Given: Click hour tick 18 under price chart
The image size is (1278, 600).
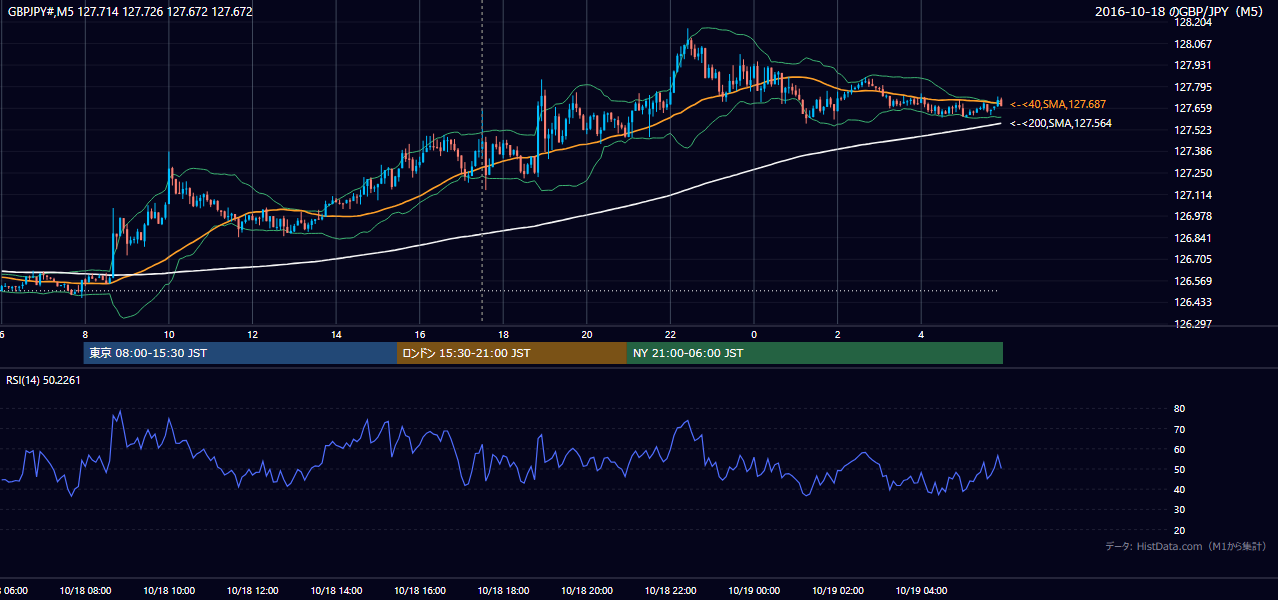Looking at the screenshot, I should tap(503, 335).
